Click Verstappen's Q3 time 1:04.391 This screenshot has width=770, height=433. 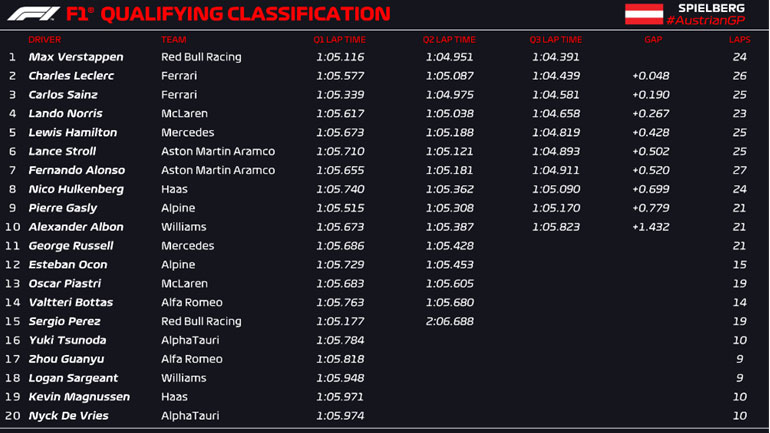[x=556, y=57]
